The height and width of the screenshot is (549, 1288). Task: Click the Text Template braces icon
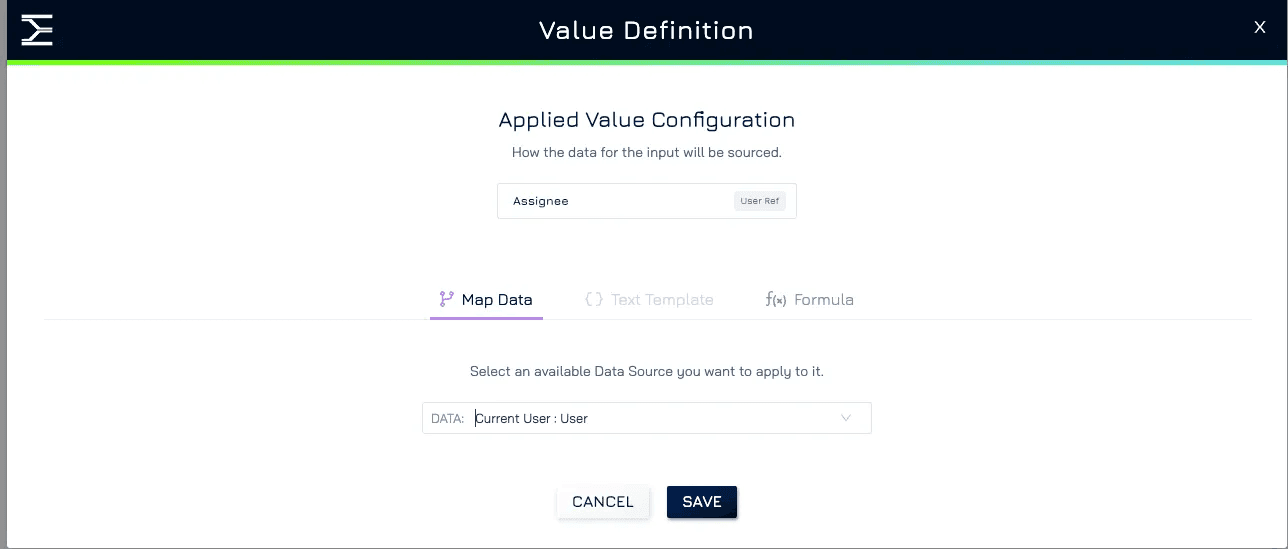coord(594,299)
